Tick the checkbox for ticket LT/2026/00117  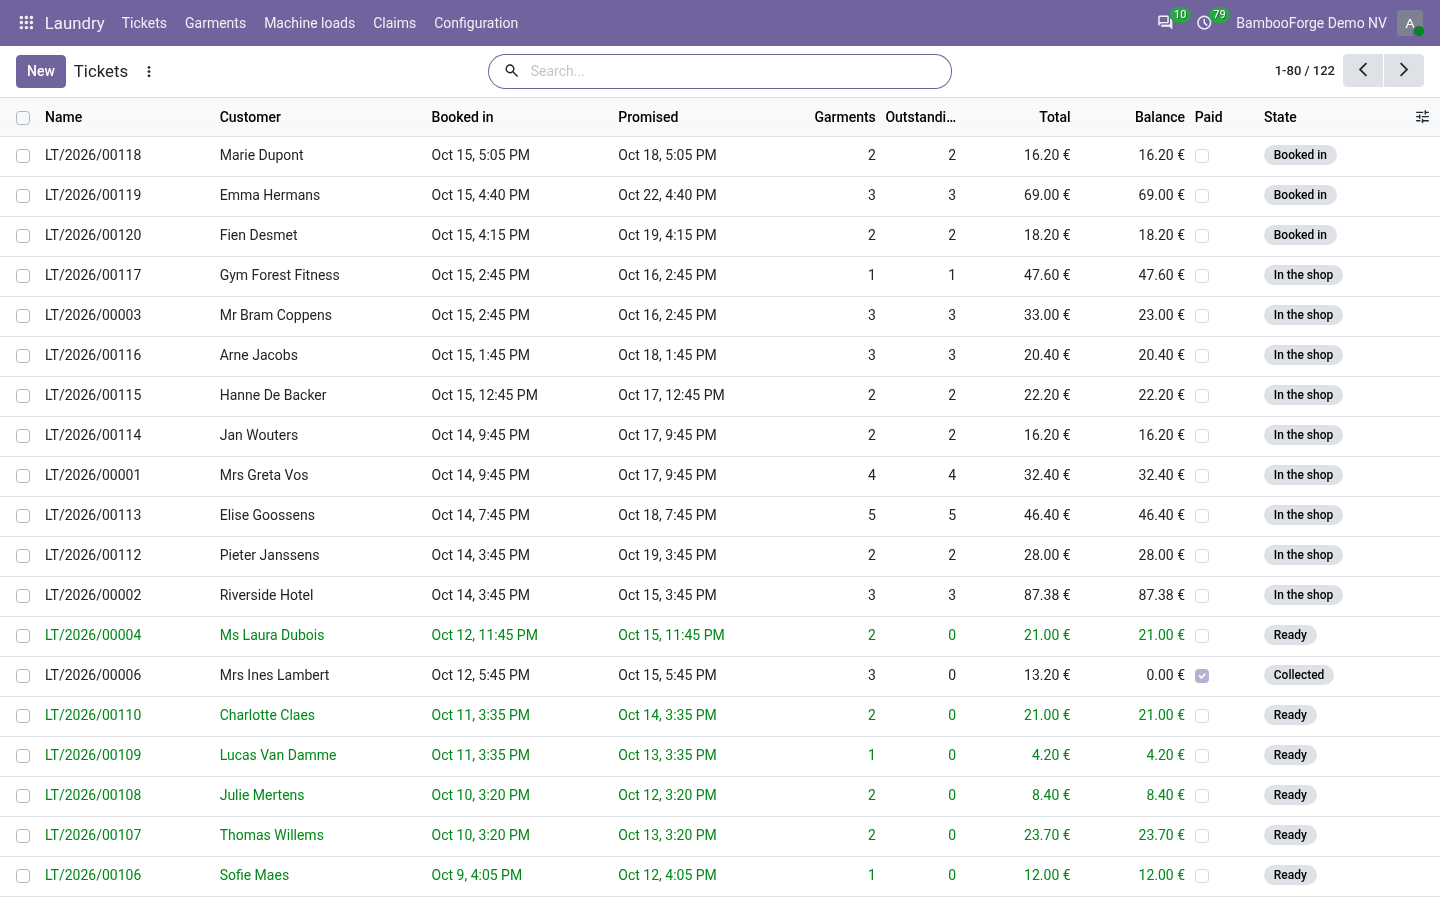[x=23, y=276]
